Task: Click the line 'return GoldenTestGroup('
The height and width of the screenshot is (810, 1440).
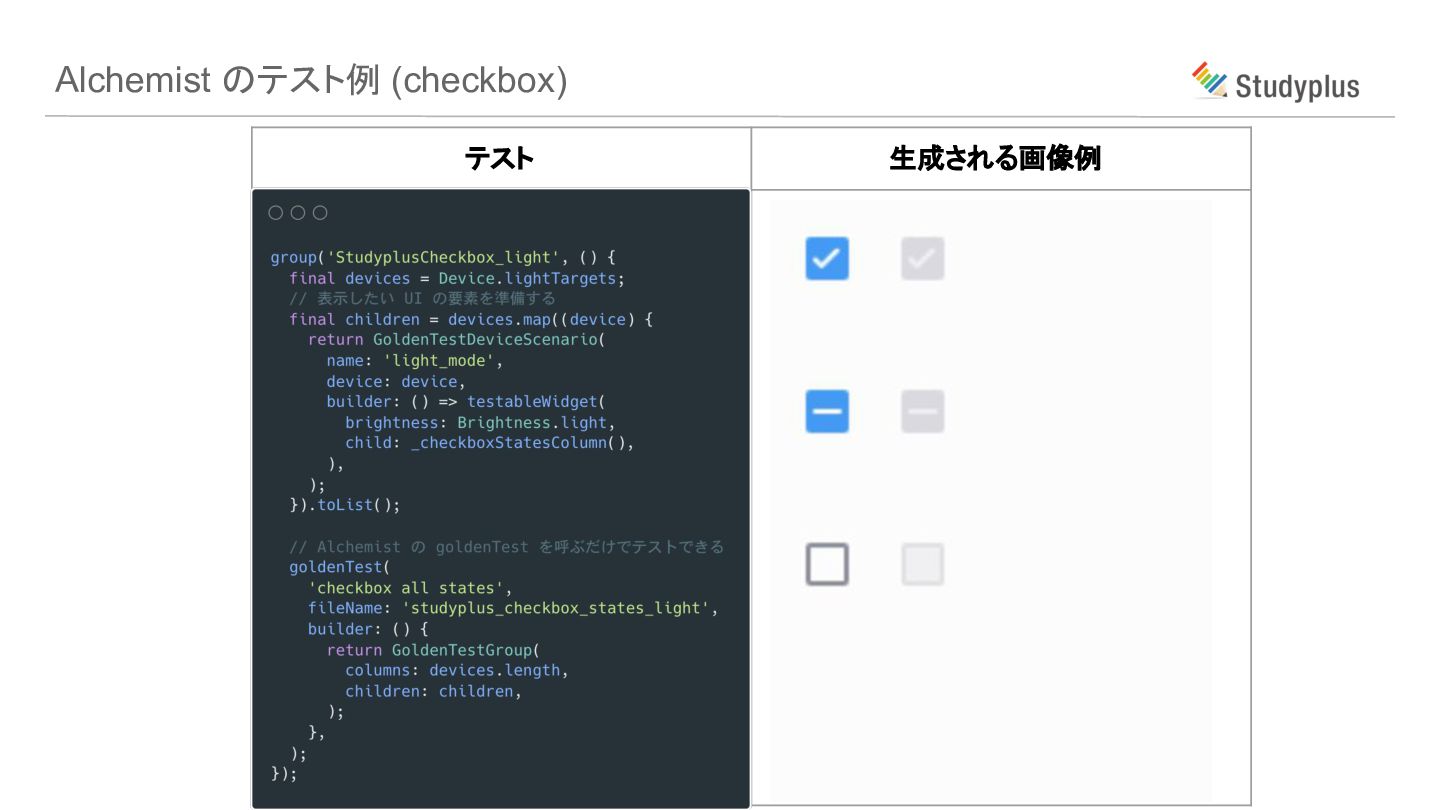Action: 433,650
